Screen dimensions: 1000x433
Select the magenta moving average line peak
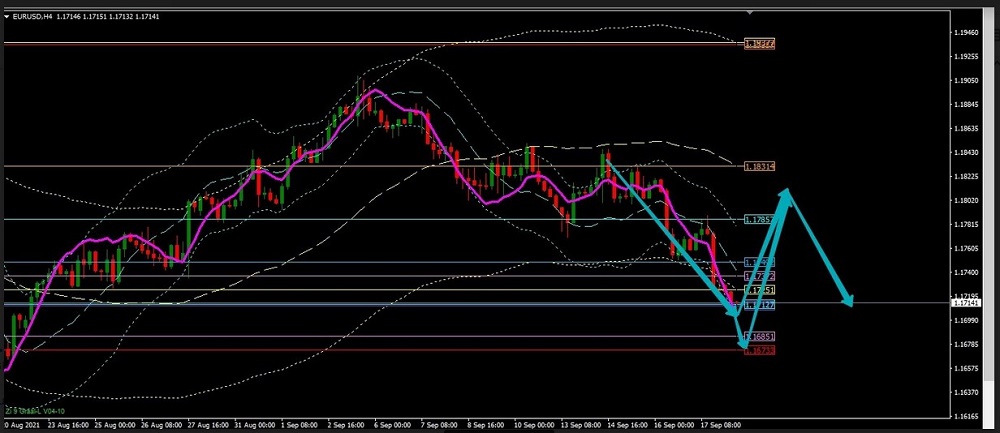375,91
